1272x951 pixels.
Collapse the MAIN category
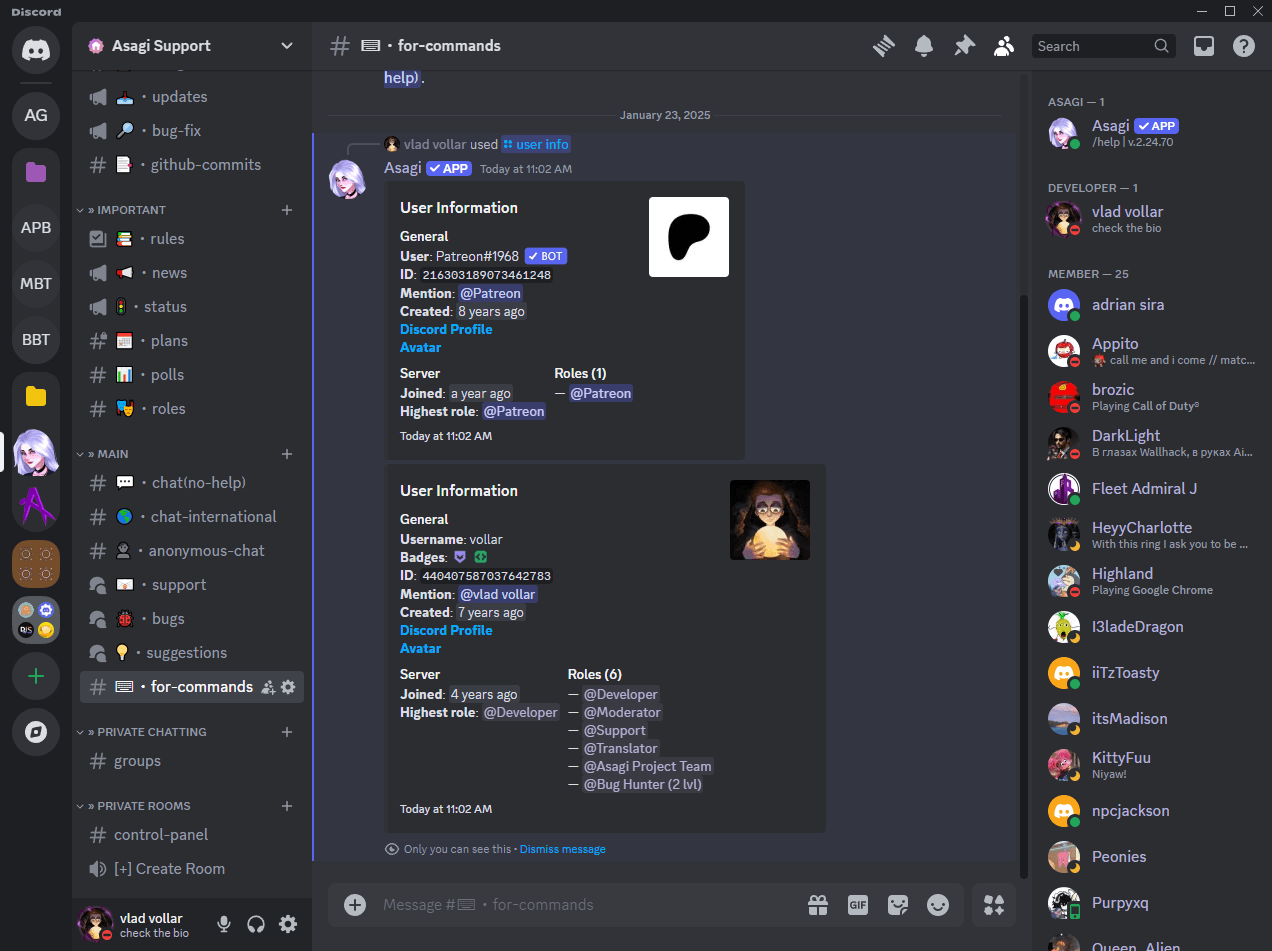coord(103,454)
